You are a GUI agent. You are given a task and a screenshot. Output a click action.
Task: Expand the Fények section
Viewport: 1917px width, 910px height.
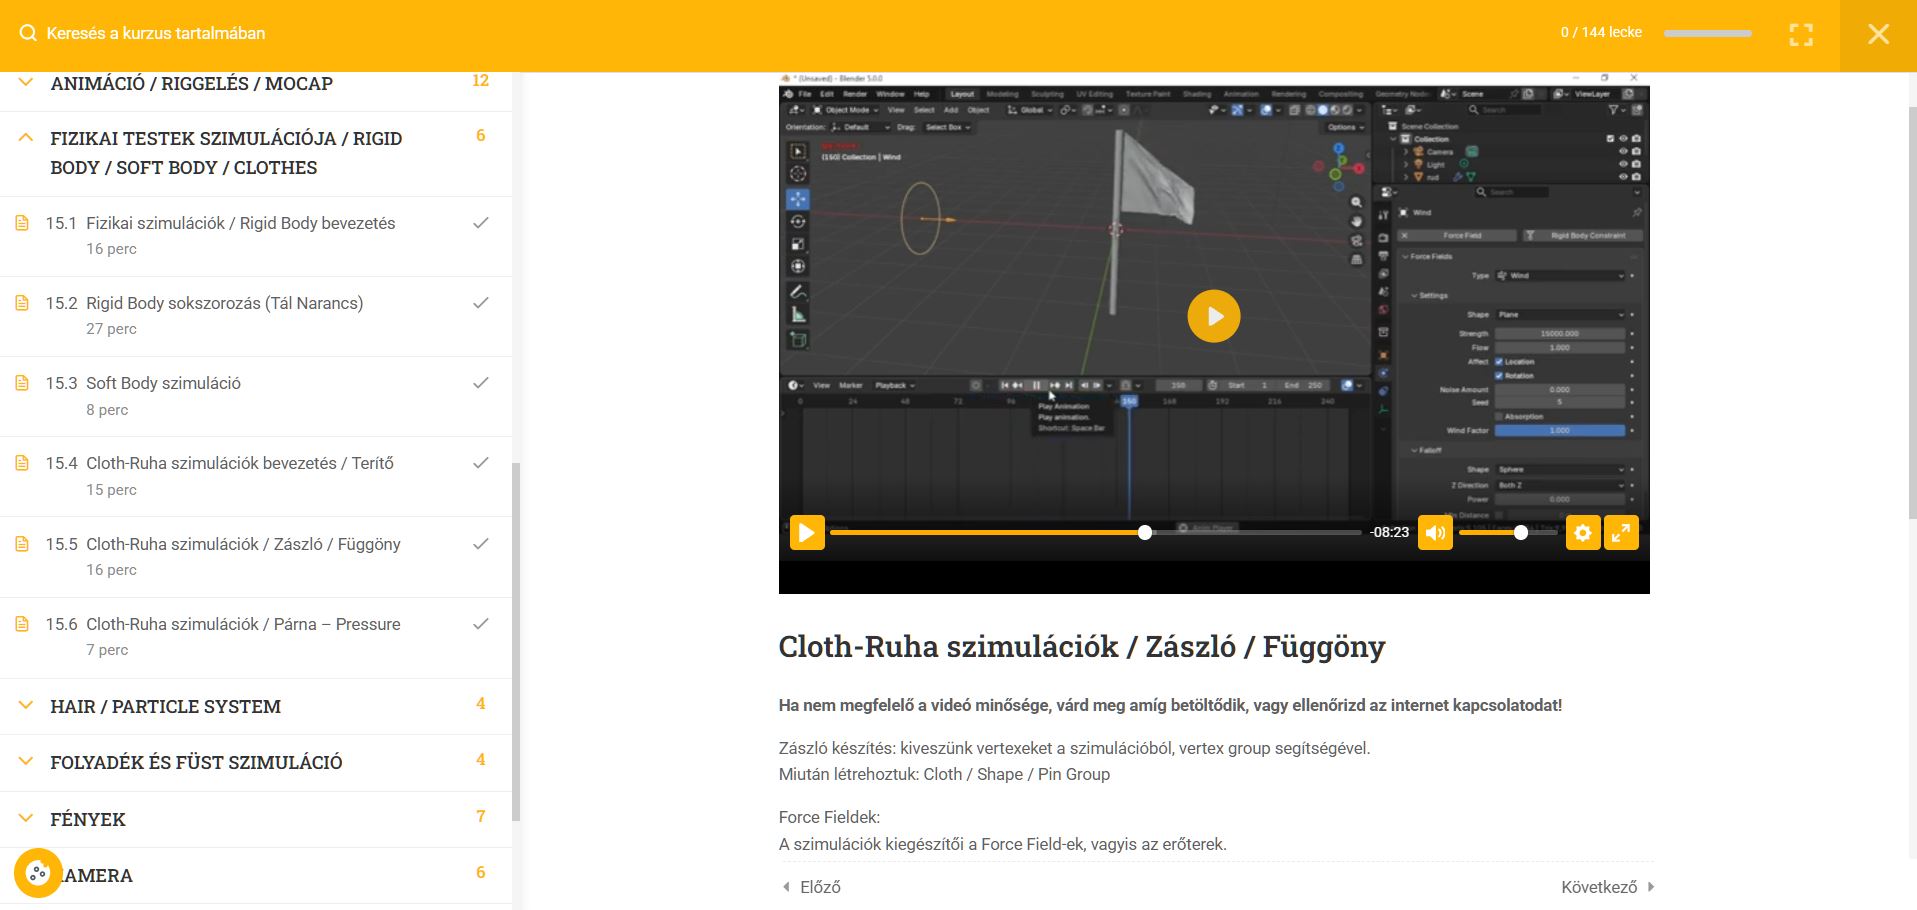click(x=26, y=819)
